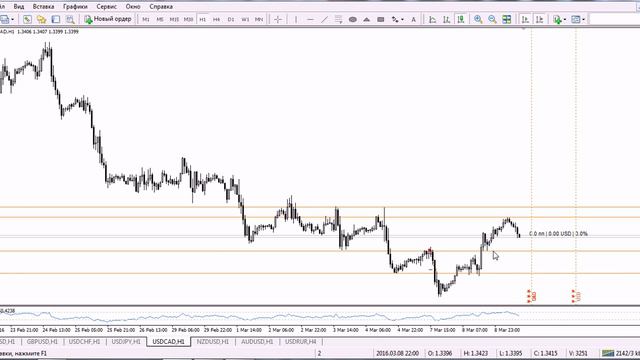The height and width of the screenshot is (360, 640).
Task: Open the Справка menu
Action: click(161, 7)
